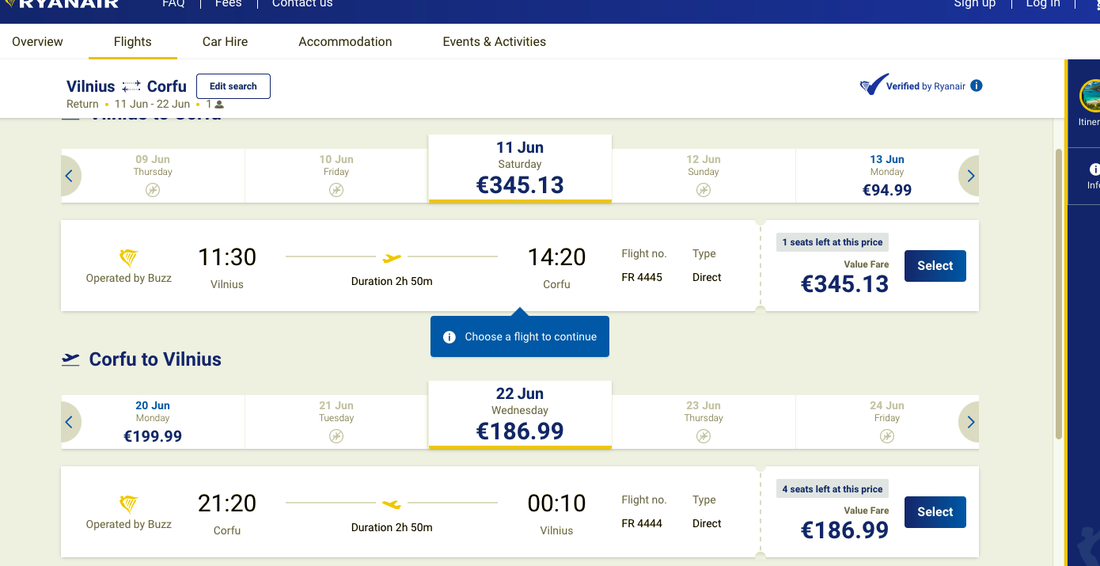Show earlier outbound dates with left arrow

click(x=69, y=176)
